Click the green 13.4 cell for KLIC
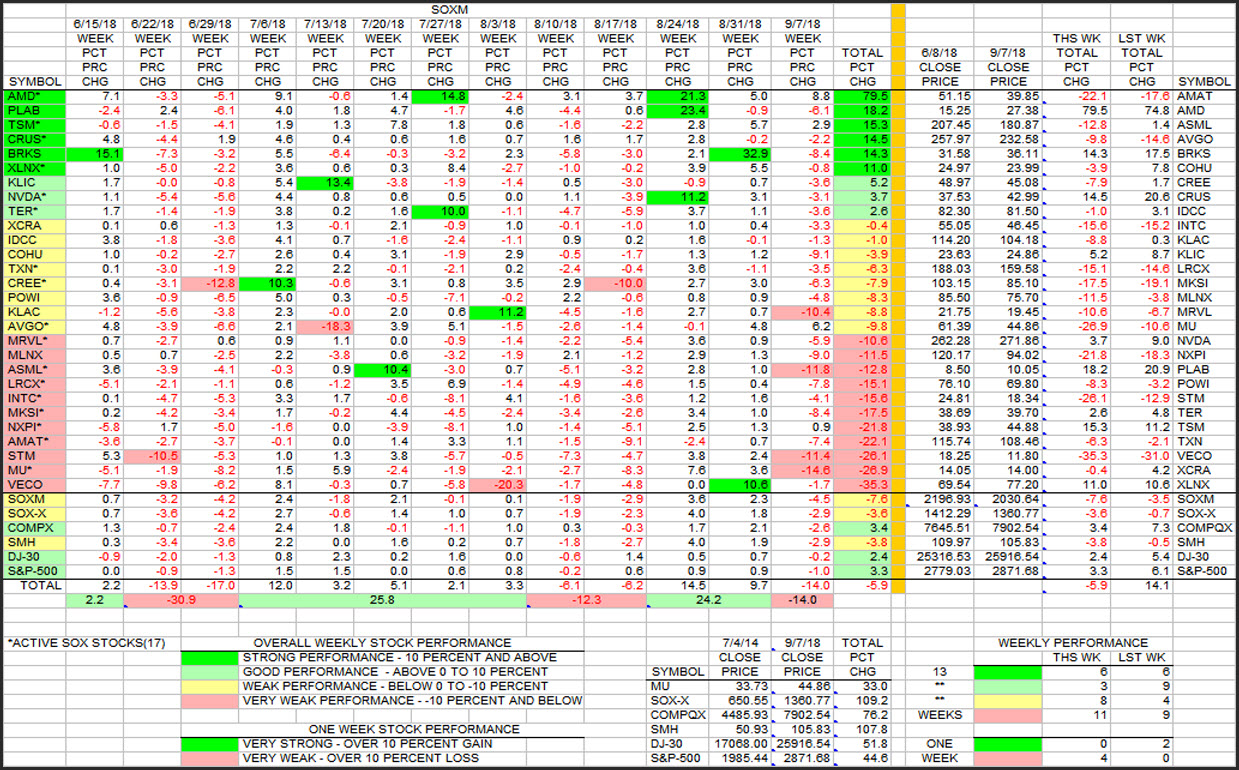This screenshot has width=1239, height=770. pyautogui.click(x=327, y=185)
